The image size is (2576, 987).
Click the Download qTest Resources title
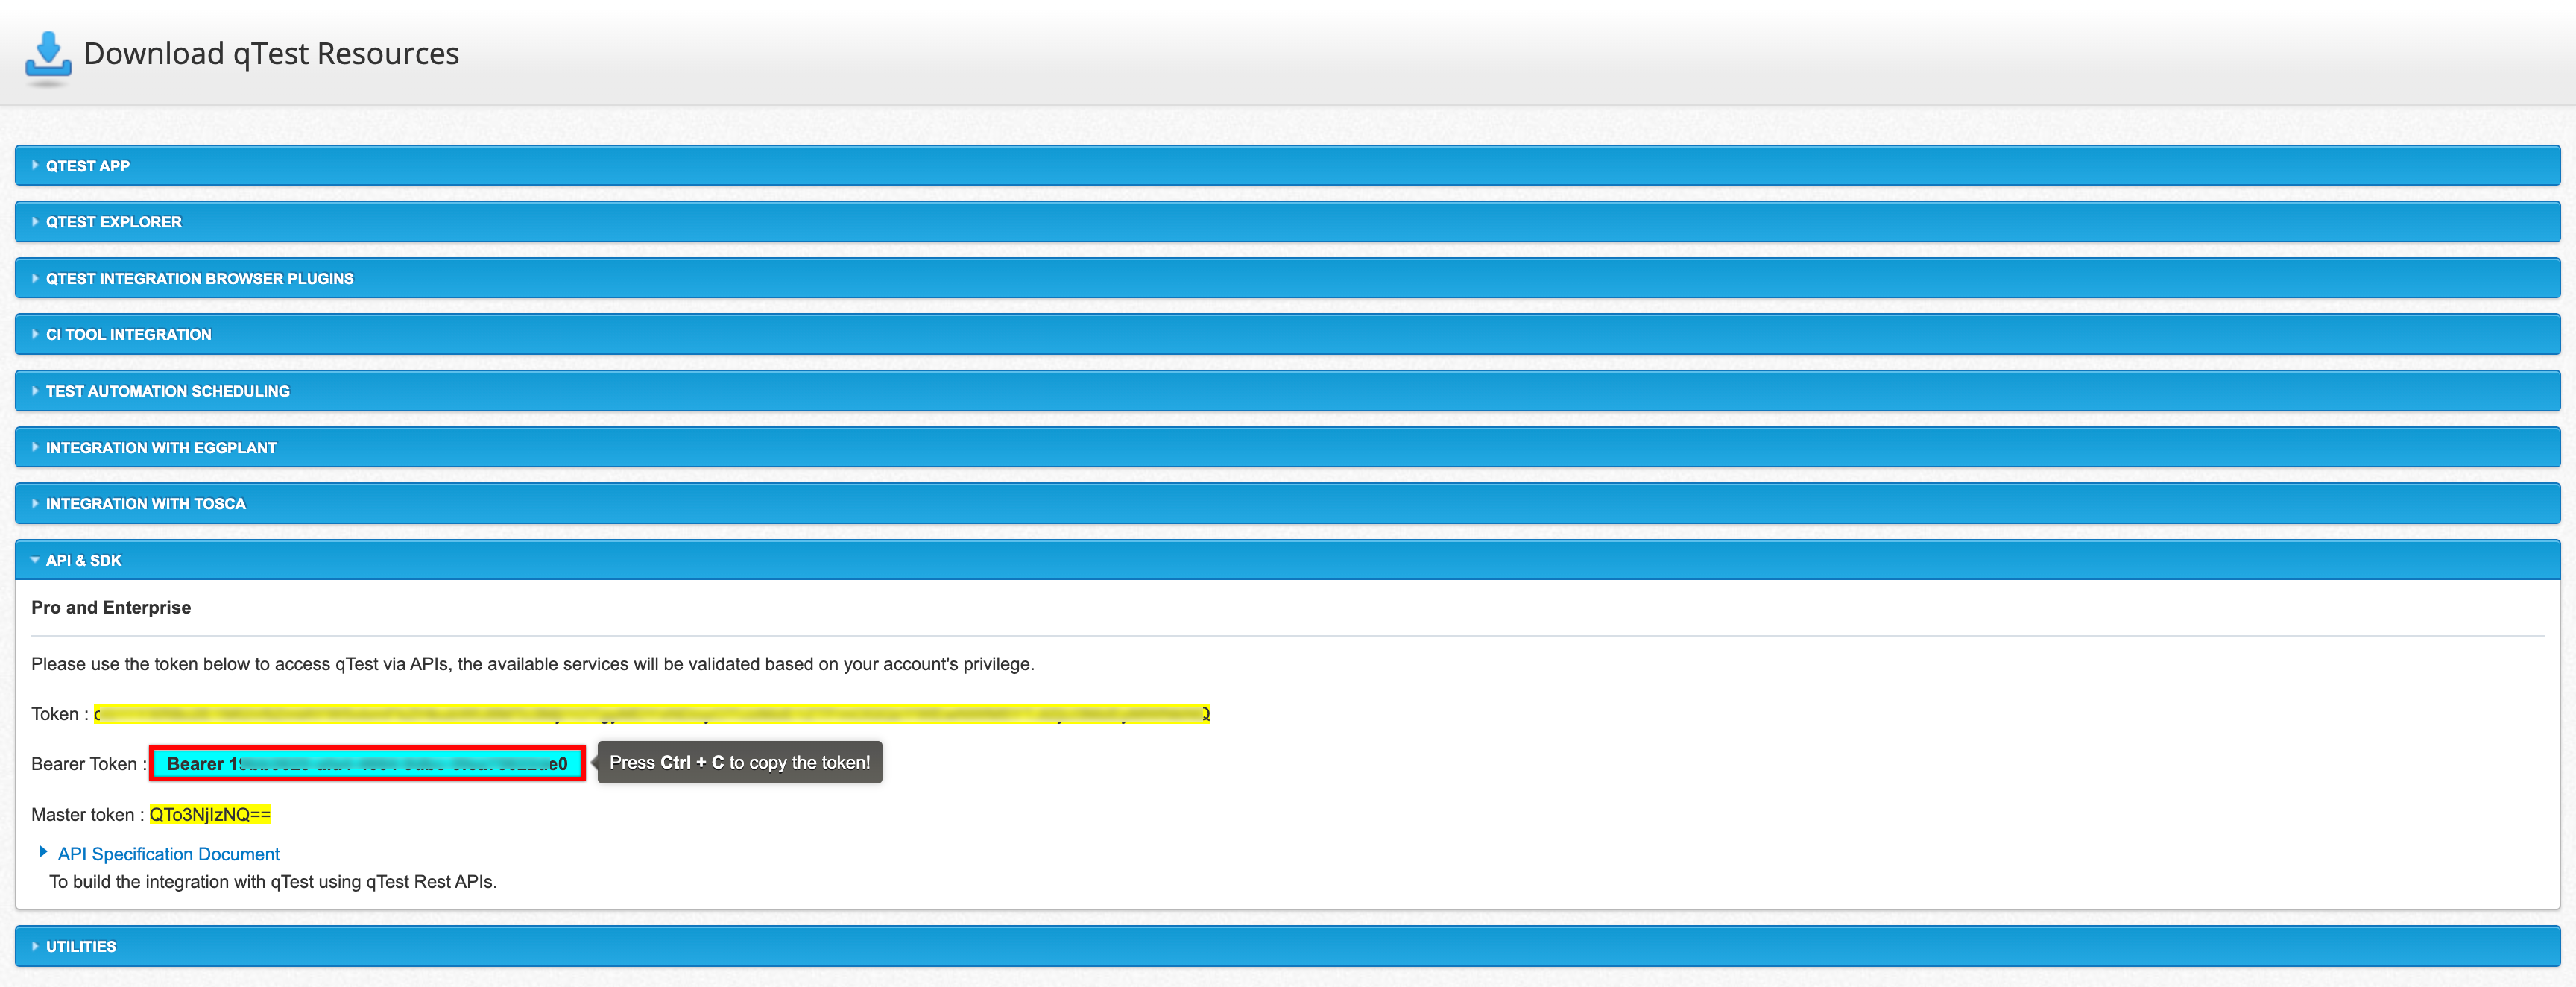(271, 54)
